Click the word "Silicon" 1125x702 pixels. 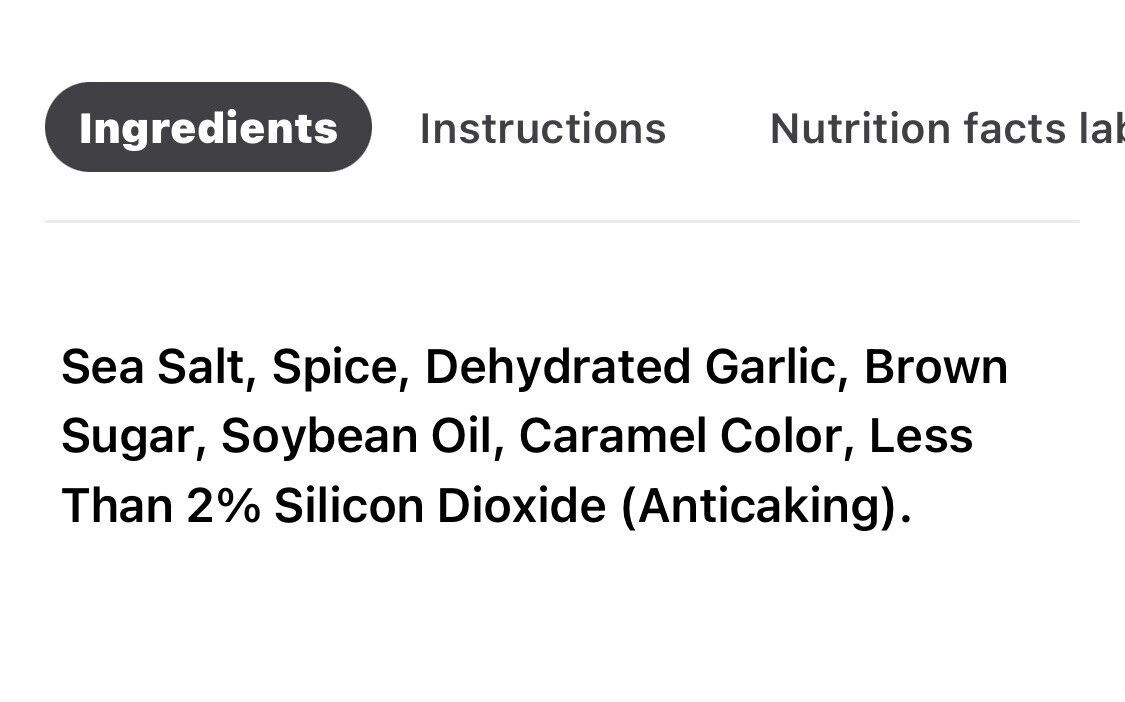pos(349,505)
